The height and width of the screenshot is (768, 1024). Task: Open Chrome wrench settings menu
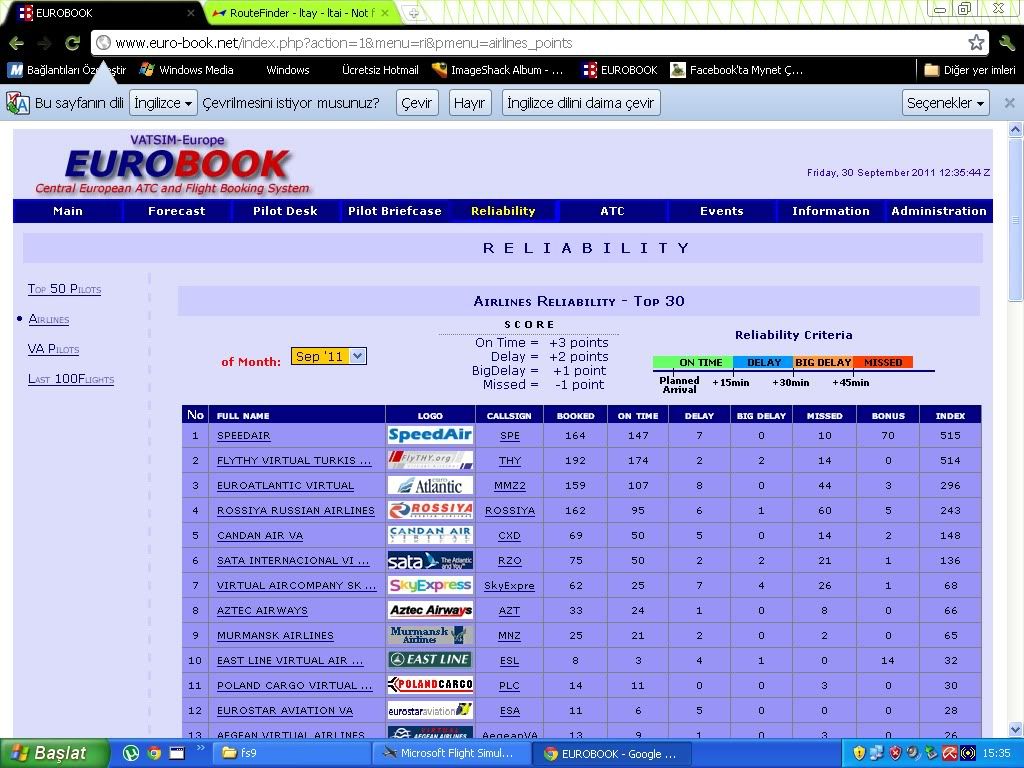[x=1006, y=43]
